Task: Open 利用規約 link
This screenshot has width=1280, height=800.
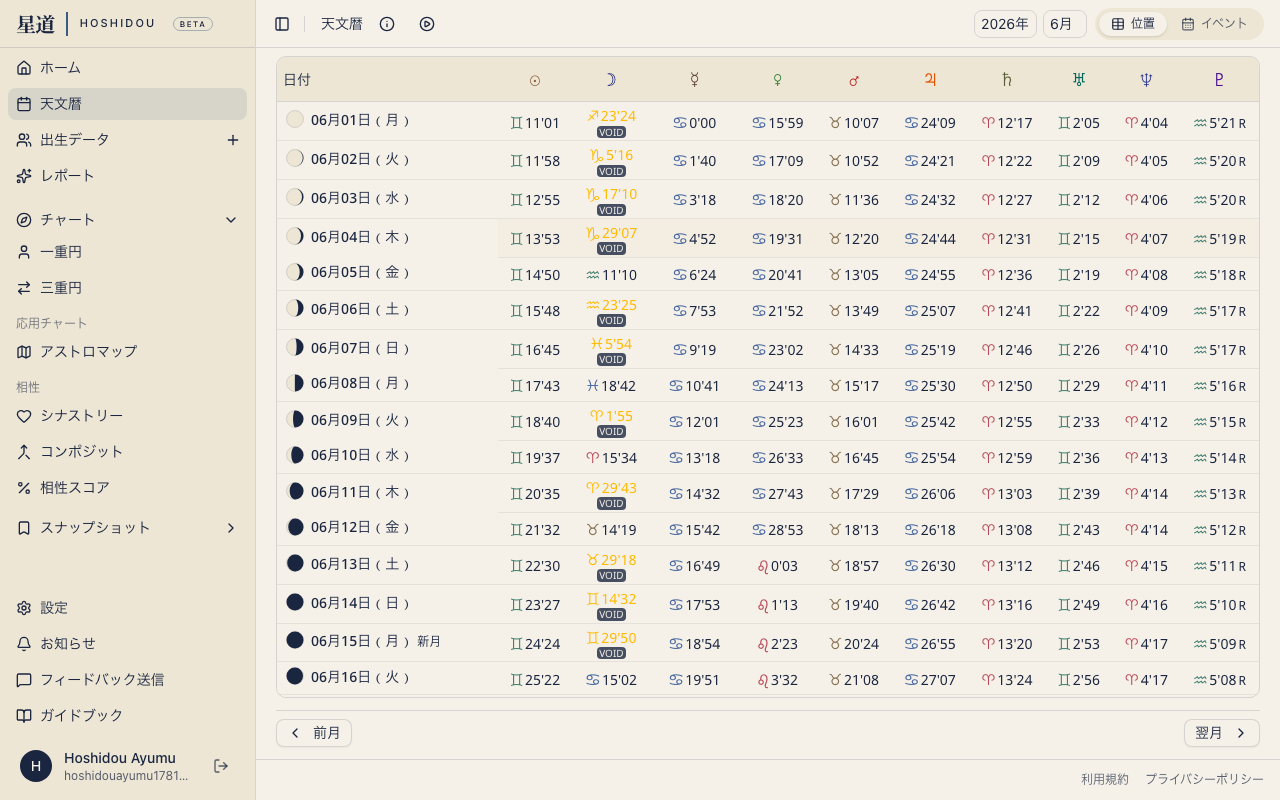Action: coord(1105,779)
